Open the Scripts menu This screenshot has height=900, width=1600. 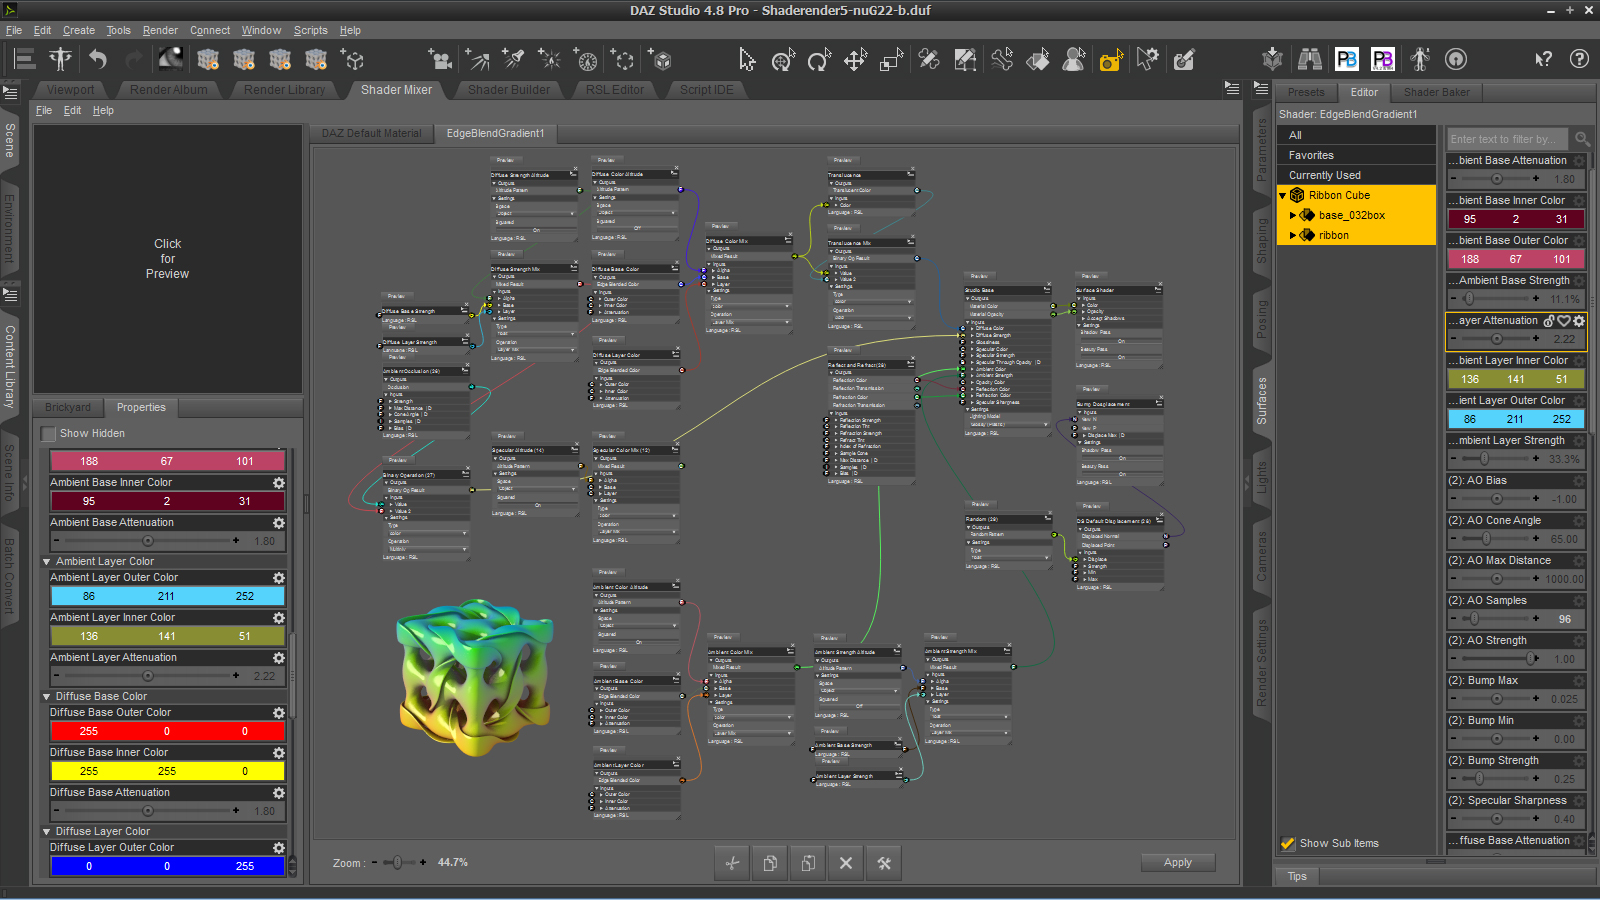[310, 30]
